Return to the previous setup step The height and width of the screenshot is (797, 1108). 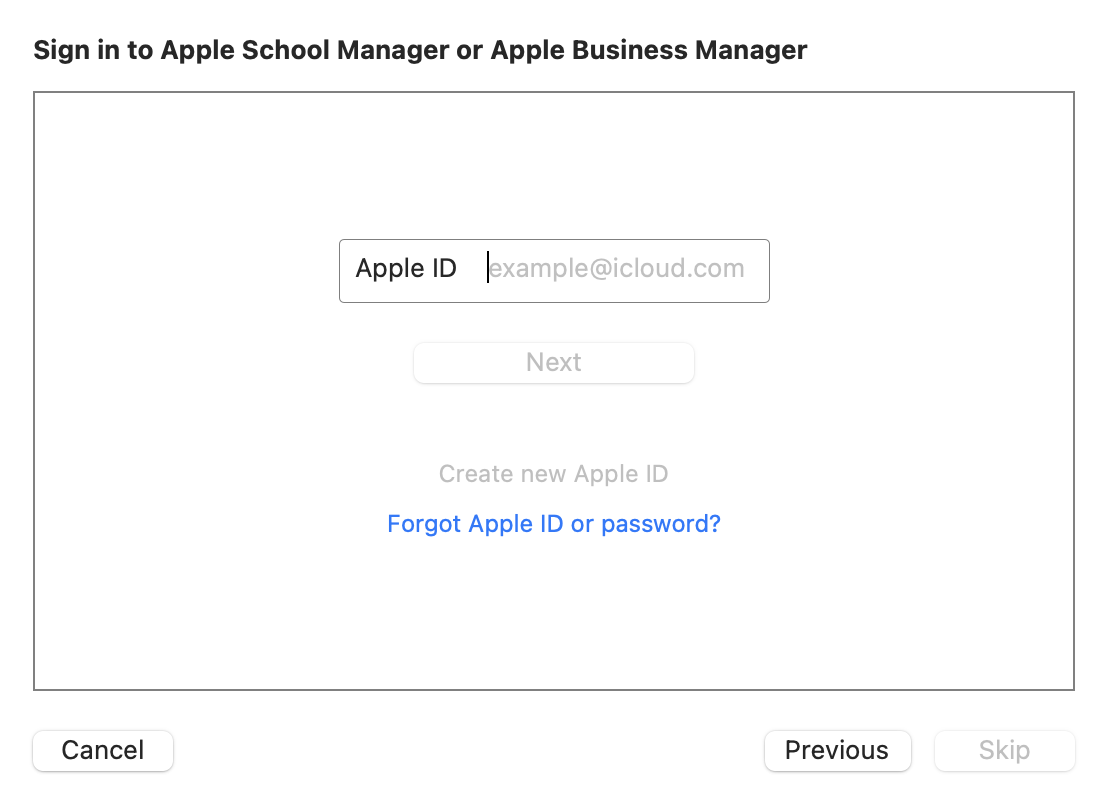pos(837,751)
